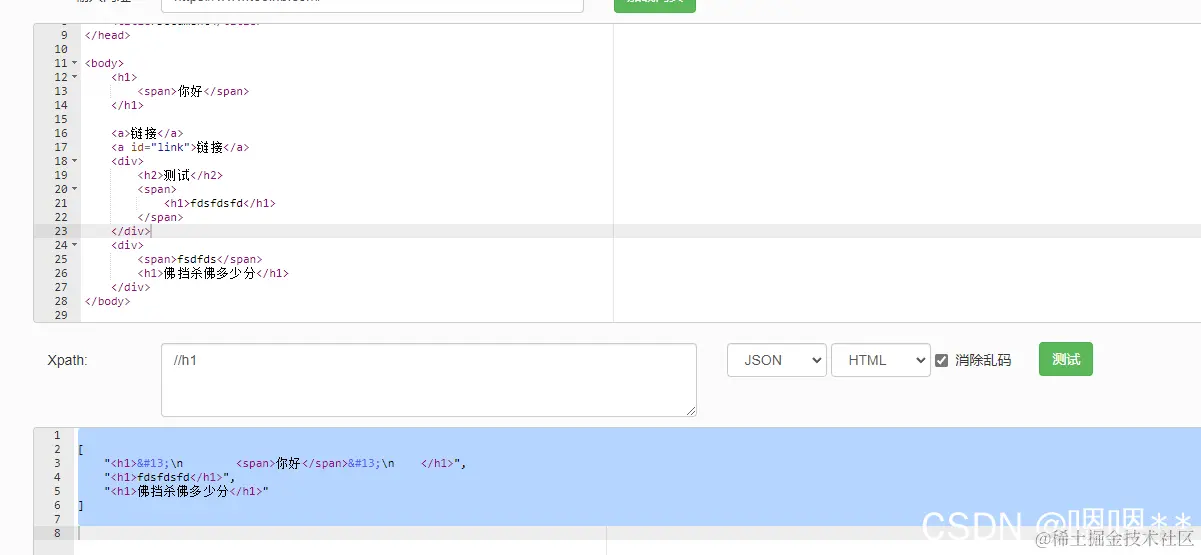Click the </div> closing tag on line 27
This screenshot has width=1201, height=555.
pos(131,287)
